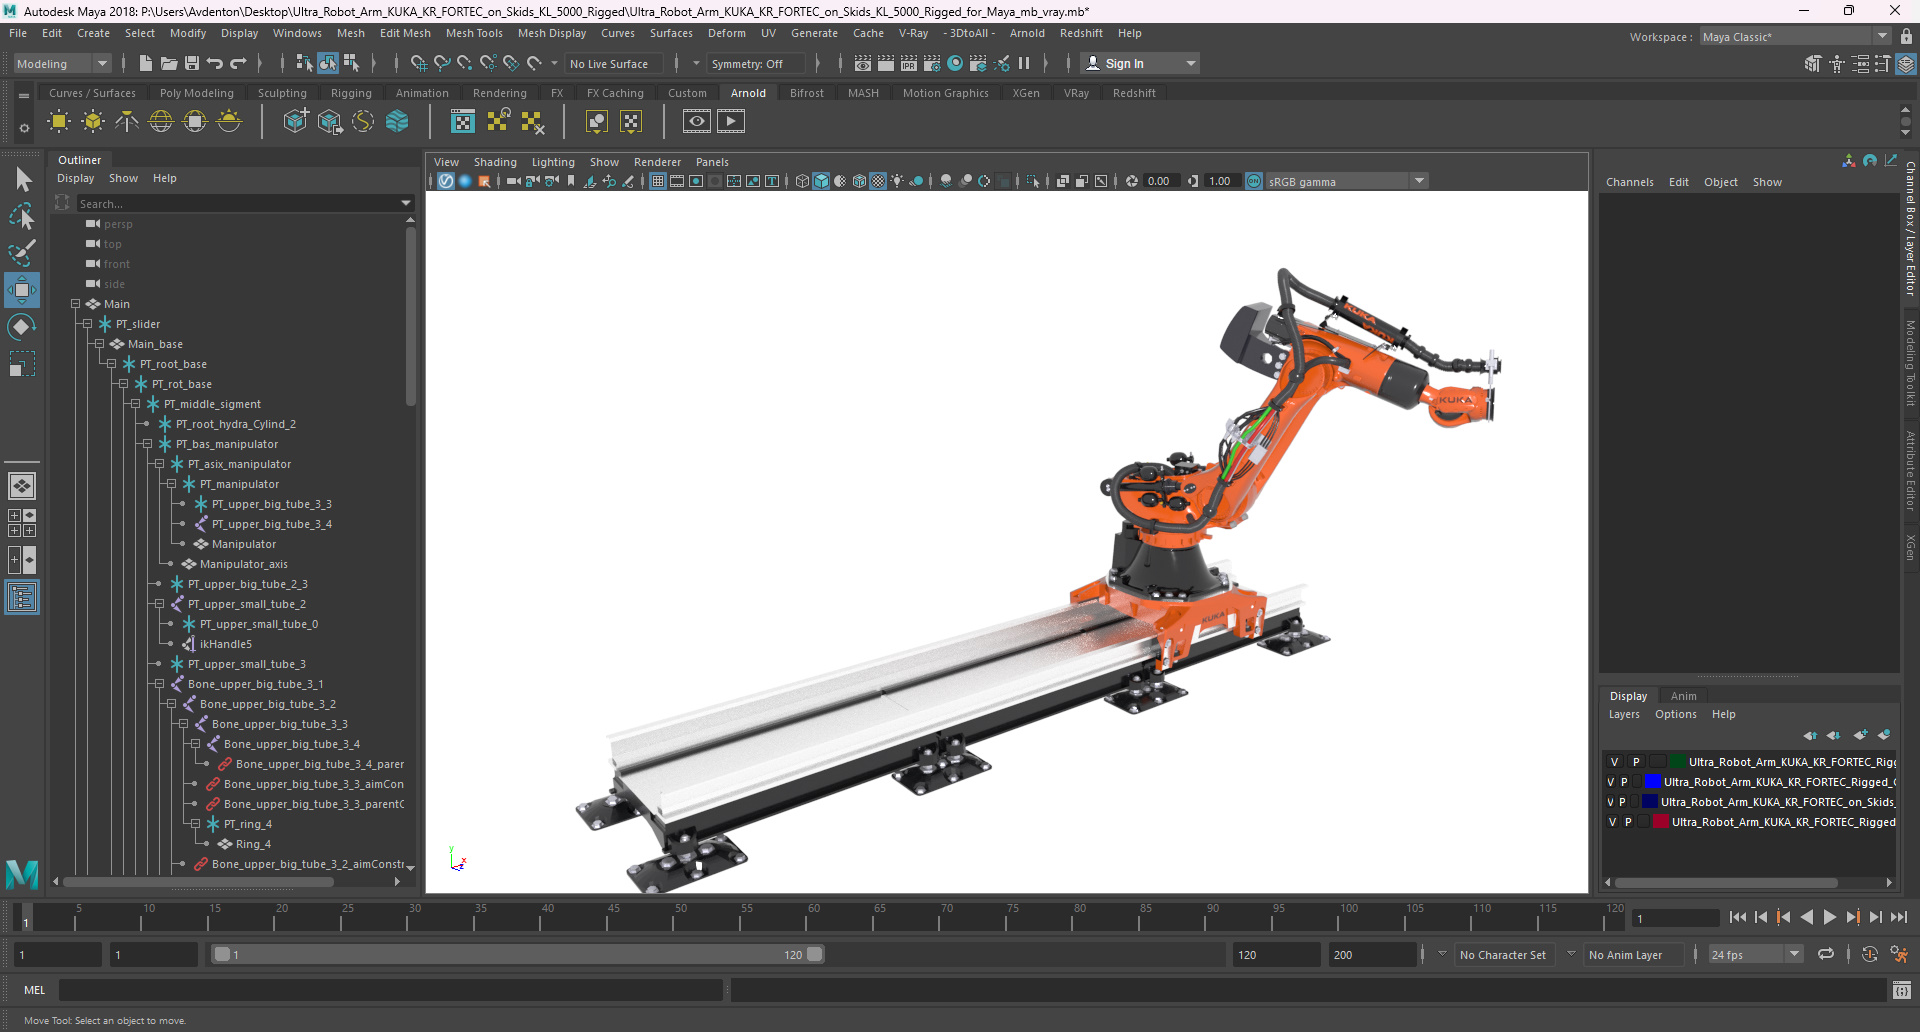Pick the Paint selection tool
Image resolution: width=1920 pixels, height=1032 pixels.
22,252
